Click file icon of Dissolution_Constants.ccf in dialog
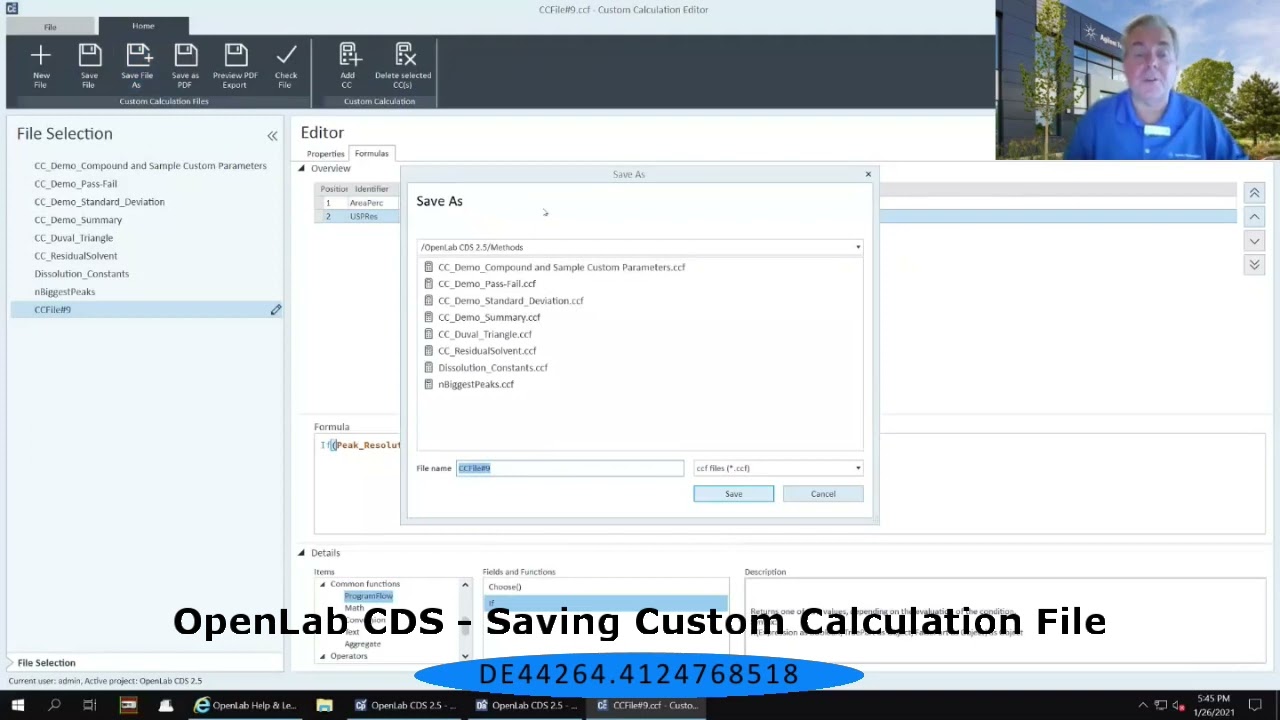Screen dimensions: 1280x720 [428, 367]
